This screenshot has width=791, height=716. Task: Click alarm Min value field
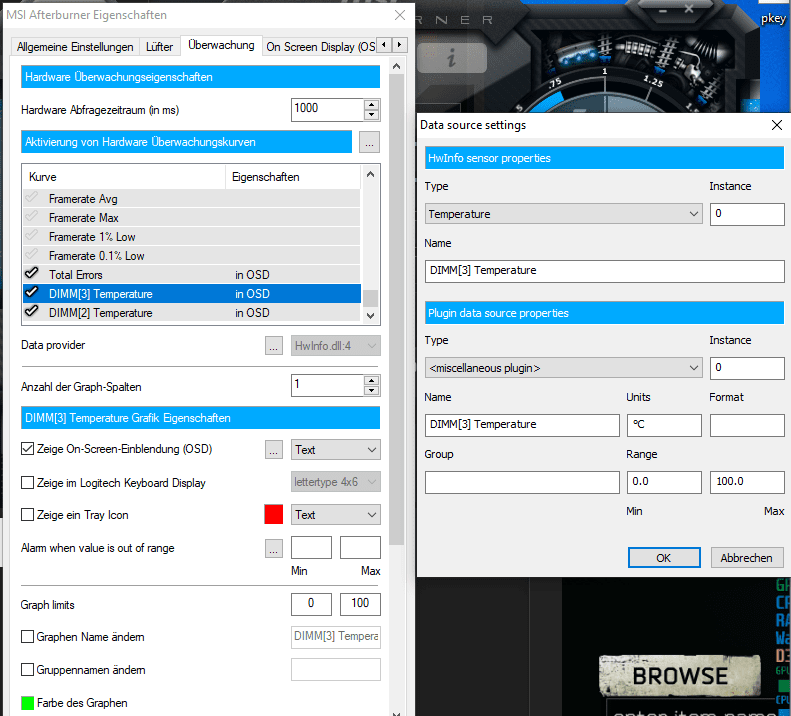[311, 547]
